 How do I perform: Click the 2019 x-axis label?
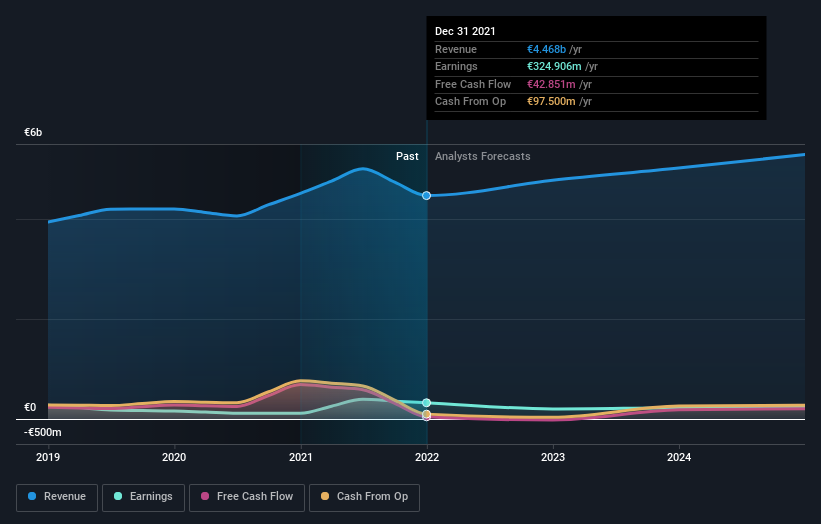(48, 457)
